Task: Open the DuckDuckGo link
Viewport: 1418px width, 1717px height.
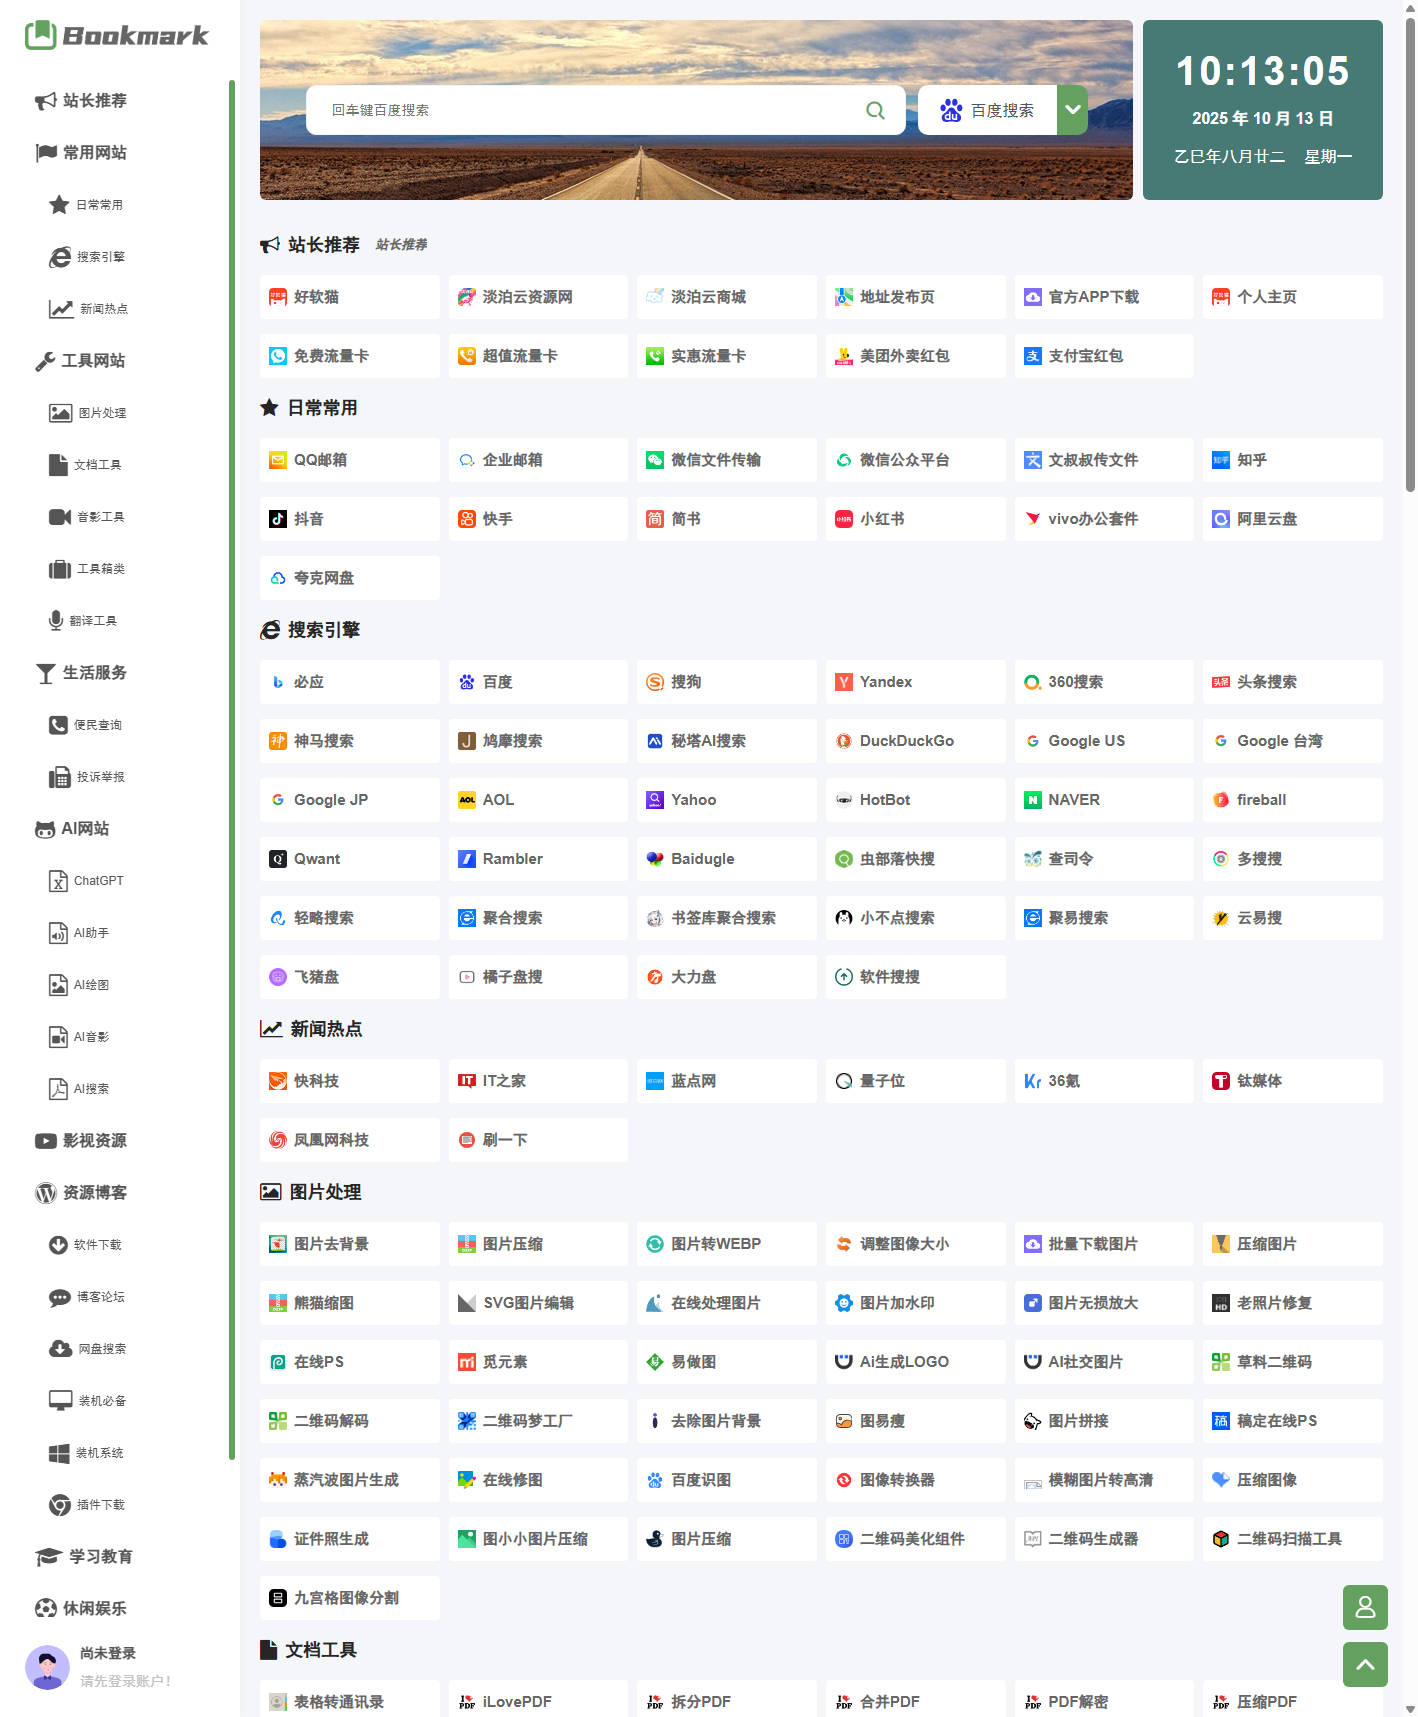Action: 915,741
